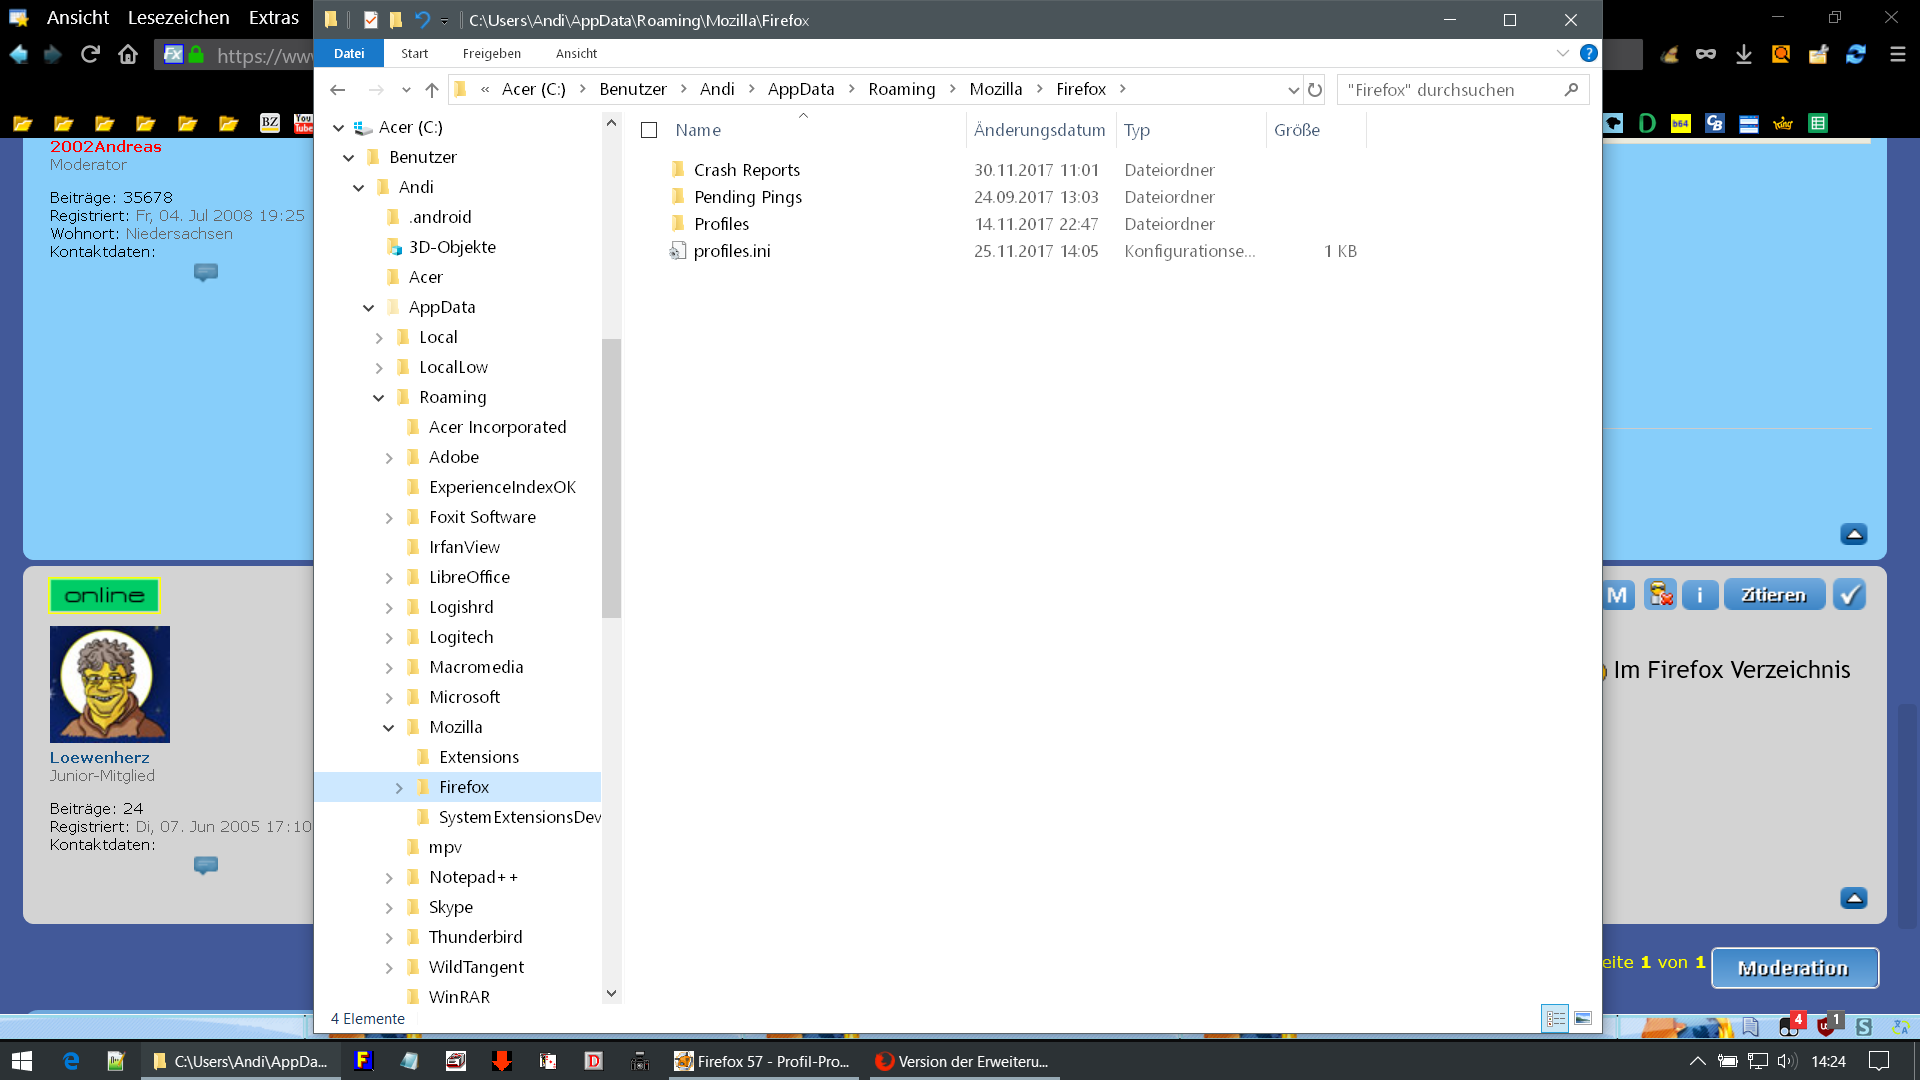This screenshot has width=1920, height=1080.
Task: Click the navigation pane vertical scrollbar
Action: pos(611,480)
